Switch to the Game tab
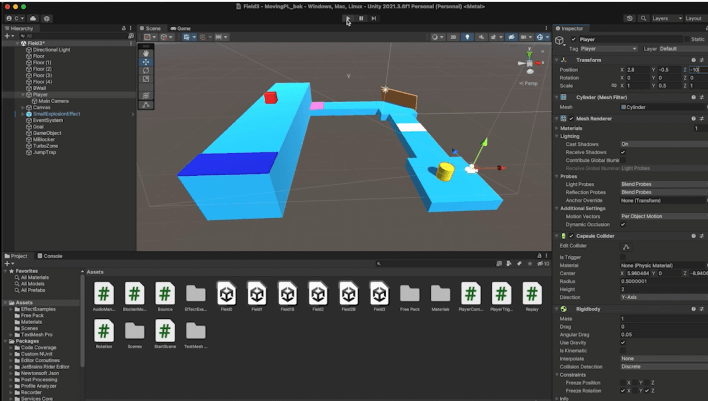Viewport: 708px width, 401px height. point(183,28)
